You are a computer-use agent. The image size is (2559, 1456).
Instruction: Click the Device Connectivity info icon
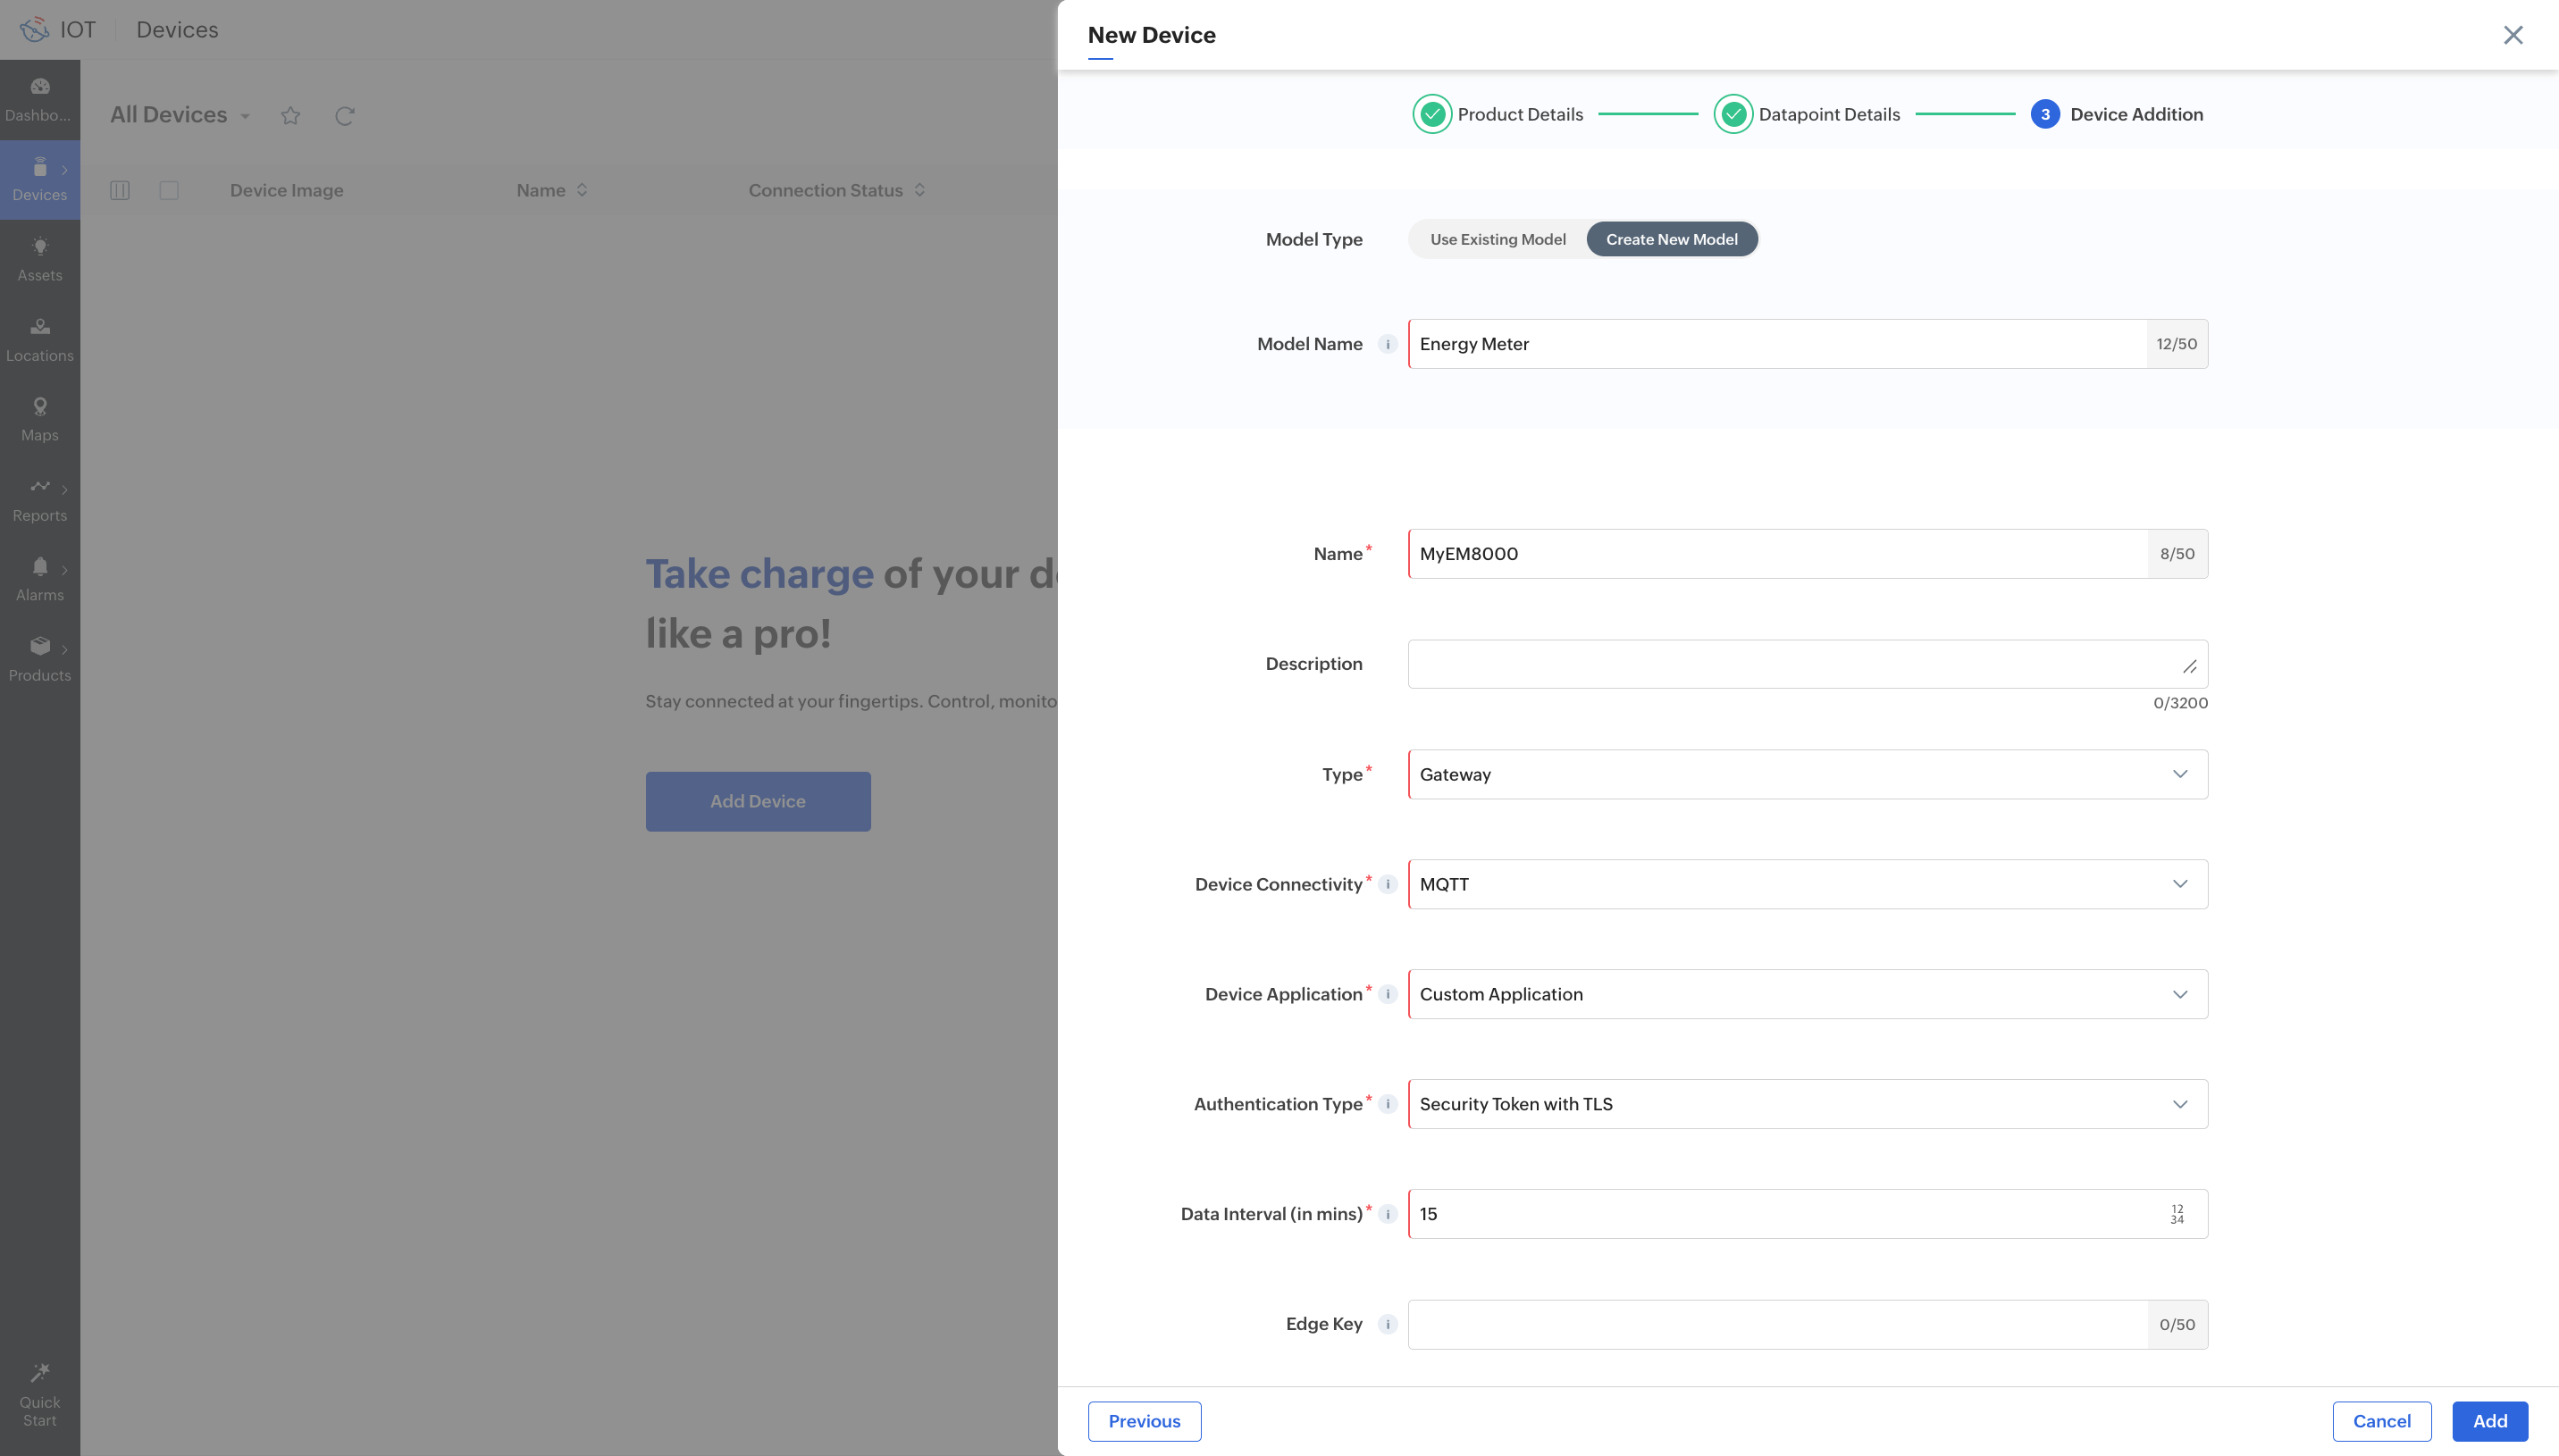pyautogui.click(x=1387, y=884)
